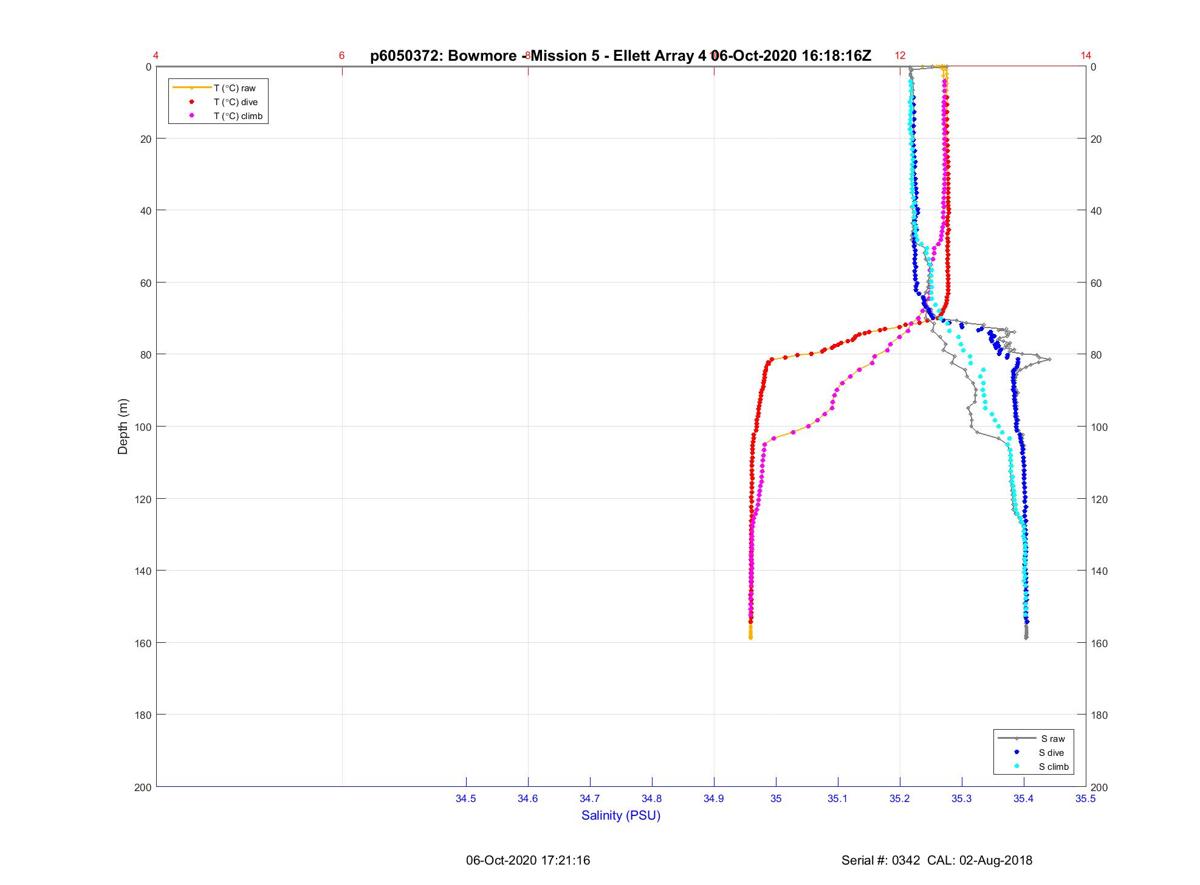This screenshot has width=1200, height=885.
Task: Click the red temperature tick label '14'
Action: tap(1086, 56)
